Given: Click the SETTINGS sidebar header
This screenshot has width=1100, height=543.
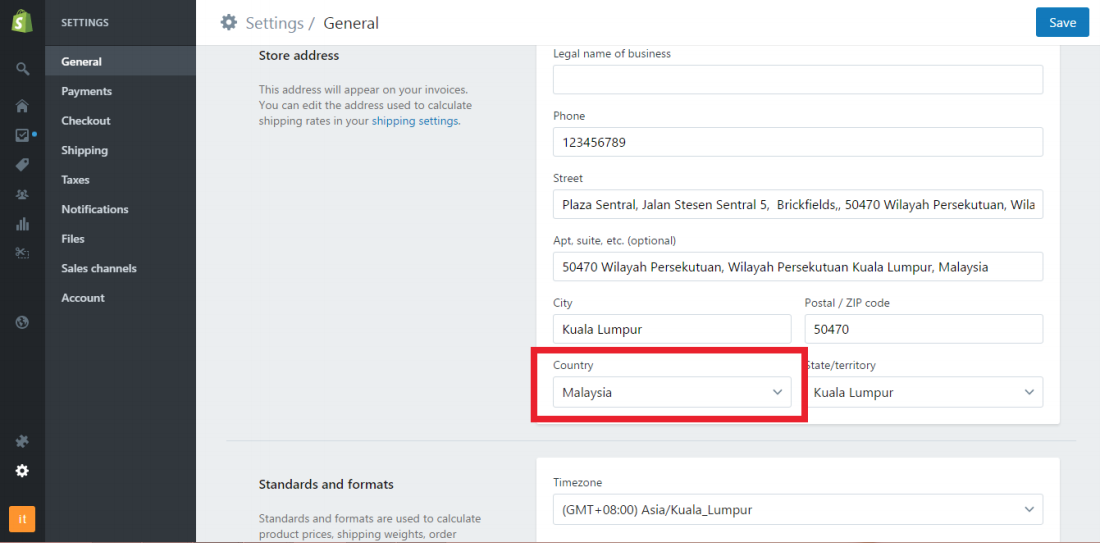Looking at the screenshot, I should tap(85, 22).
